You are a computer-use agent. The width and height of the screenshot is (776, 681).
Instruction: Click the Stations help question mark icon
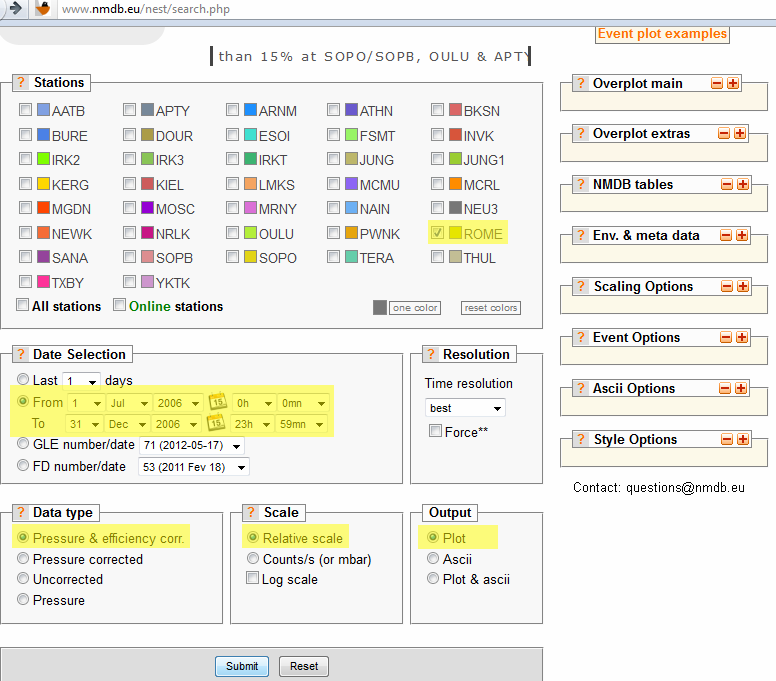[21, 82]
